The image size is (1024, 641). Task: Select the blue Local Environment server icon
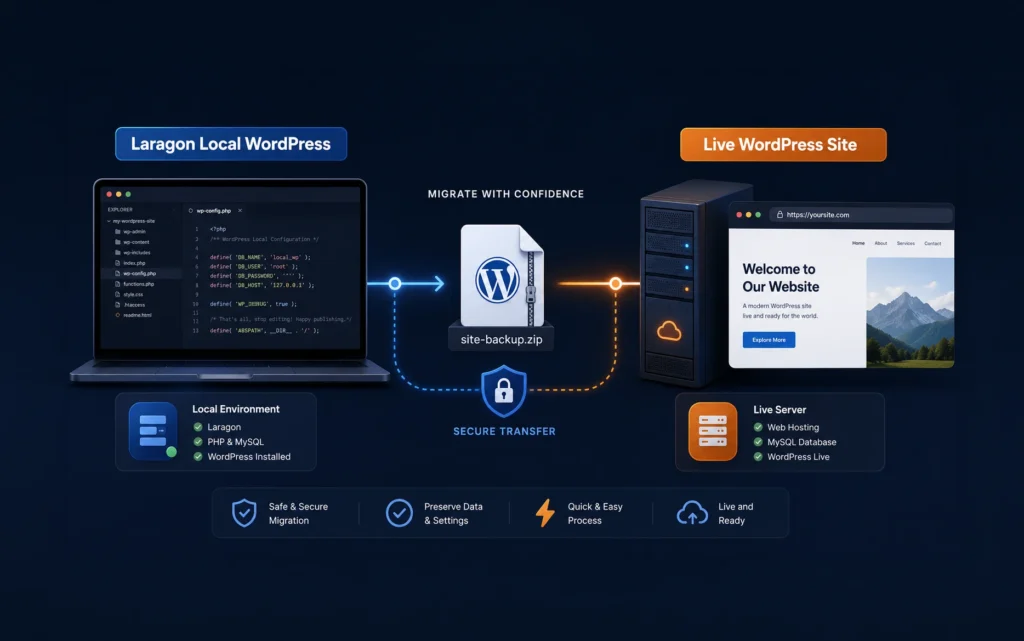pyautogui.click(x=153, y=431)
